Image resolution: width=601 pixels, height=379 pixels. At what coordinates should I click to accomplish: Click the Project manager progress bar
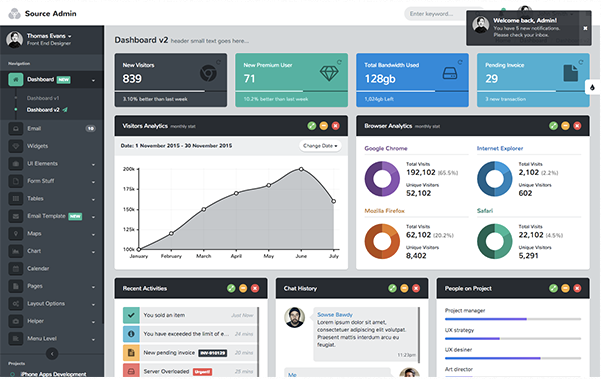(513, 319)
